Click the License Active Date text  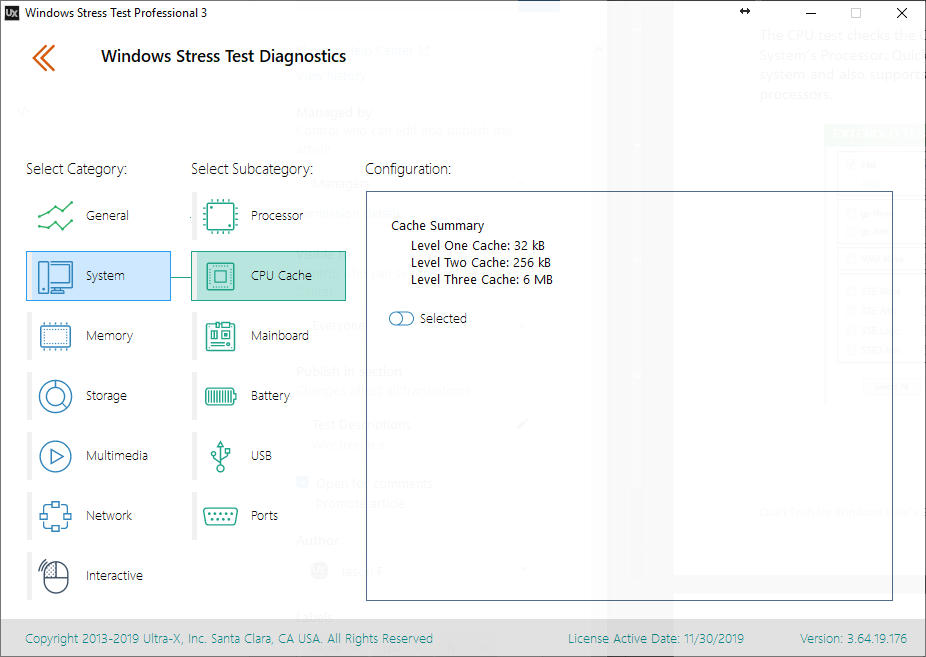coord(656,639)
